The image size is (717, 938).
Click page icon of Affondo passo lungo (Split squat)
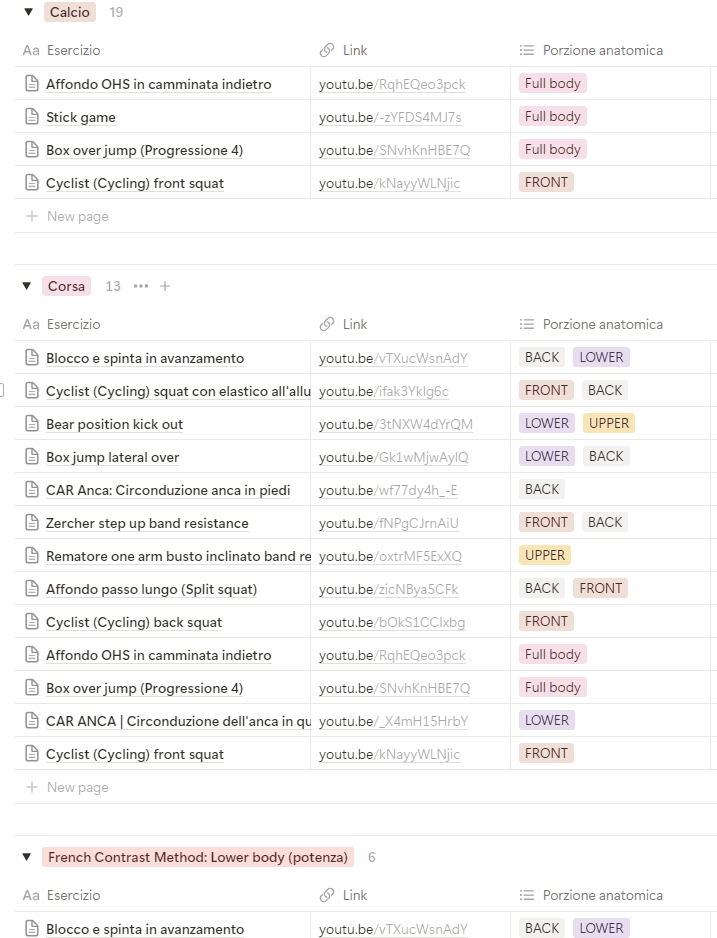(32, 588)
